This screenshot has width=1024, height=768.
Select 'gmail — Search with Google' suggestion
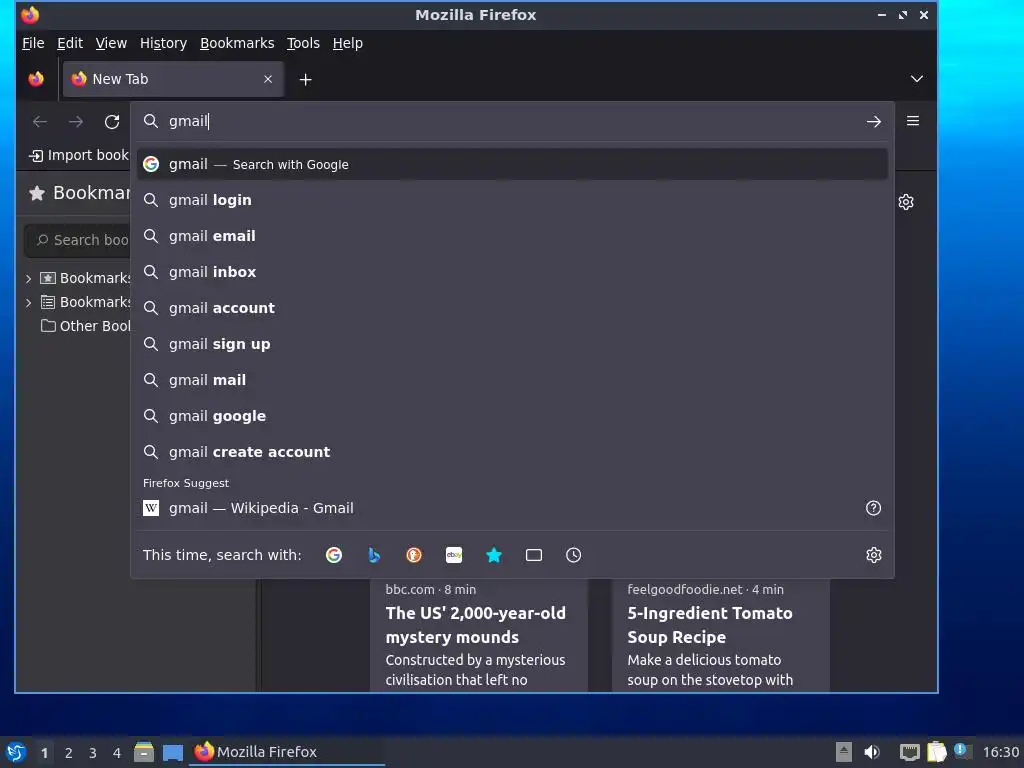pyautogui.click(x=512, y=164)
